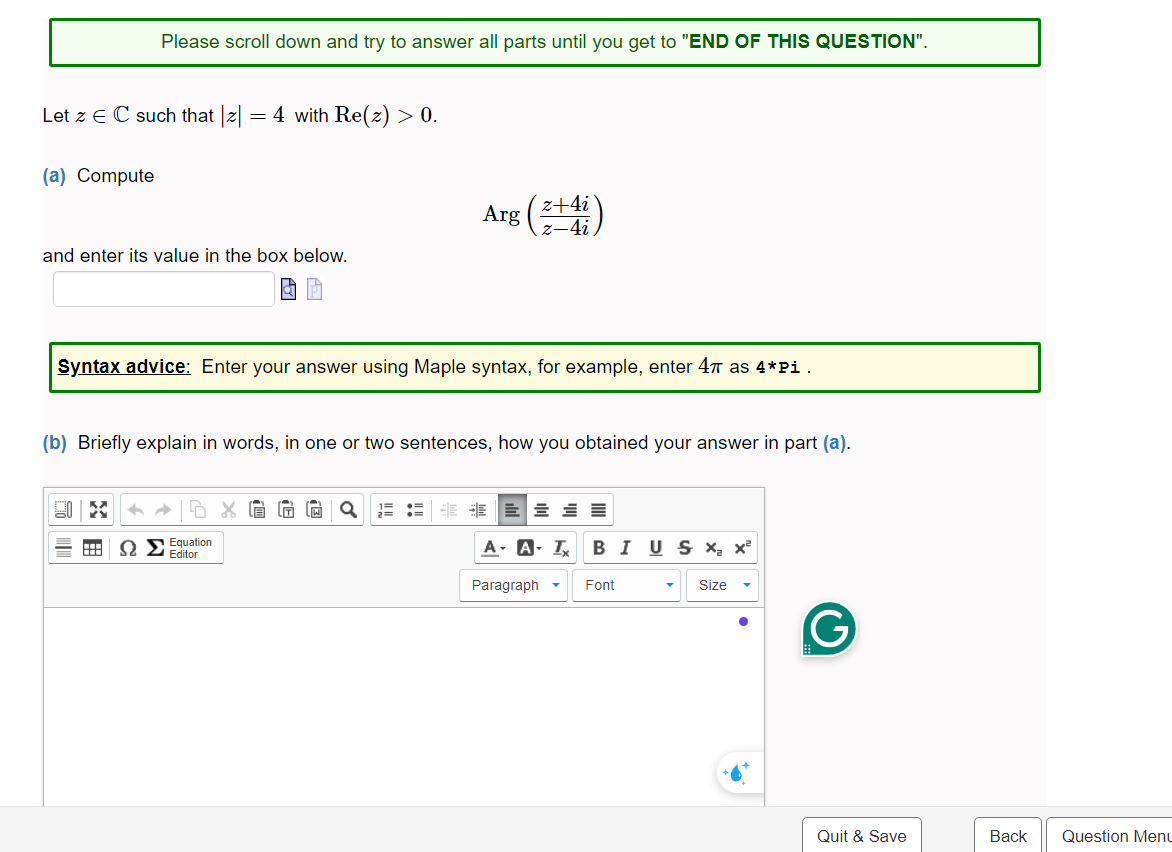1172x852 pixels.
Task: Insert a bulleted list
Action: click(x=415, y=510)
